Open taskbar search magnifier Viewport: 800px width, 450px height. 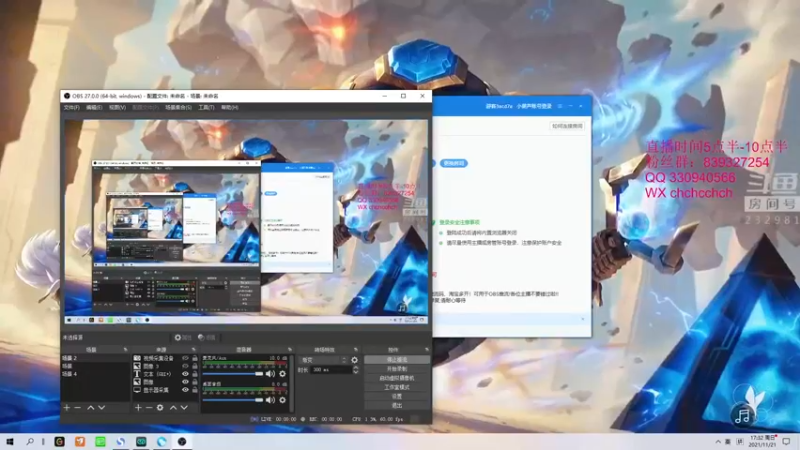click(x=30, y=442)
